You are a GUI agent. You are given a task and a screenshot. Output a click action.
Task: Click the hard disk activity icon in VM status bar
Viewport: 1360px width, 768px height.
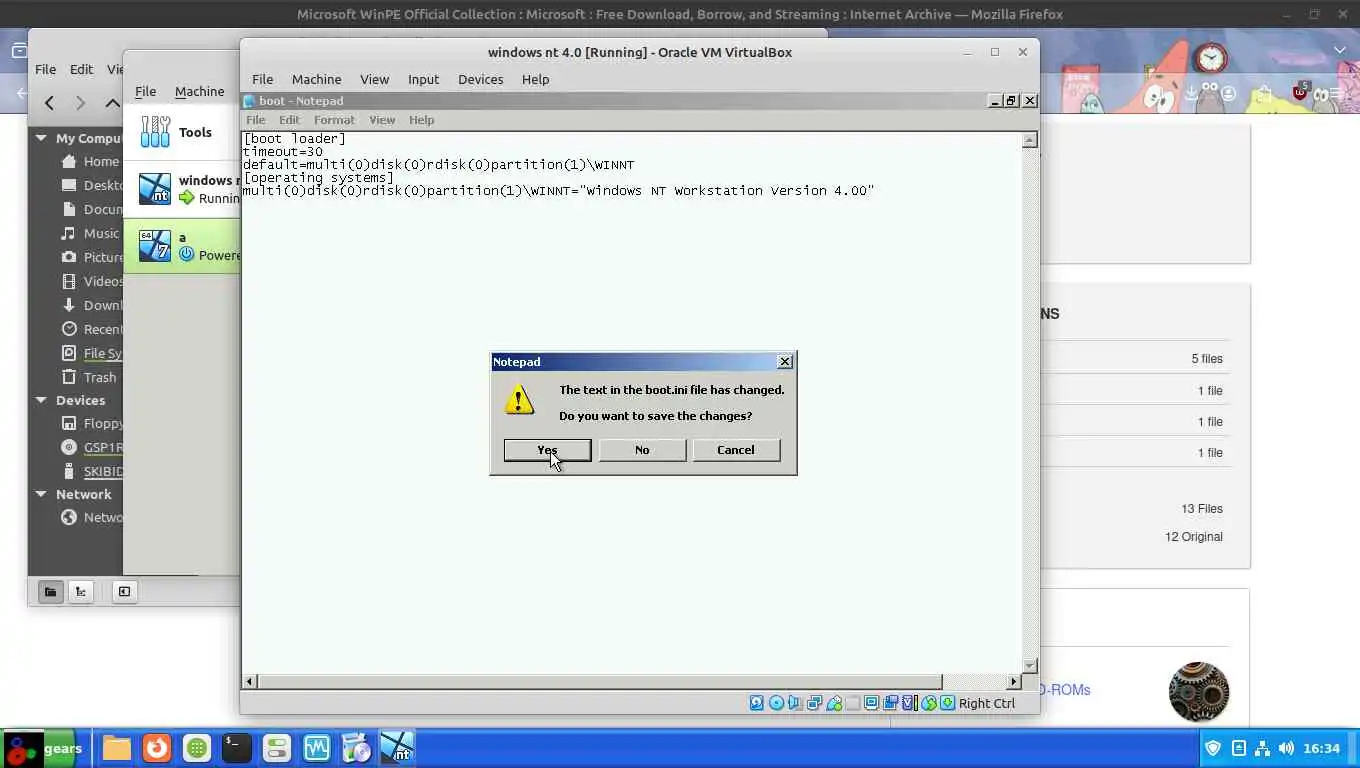(x=757, y=703)
